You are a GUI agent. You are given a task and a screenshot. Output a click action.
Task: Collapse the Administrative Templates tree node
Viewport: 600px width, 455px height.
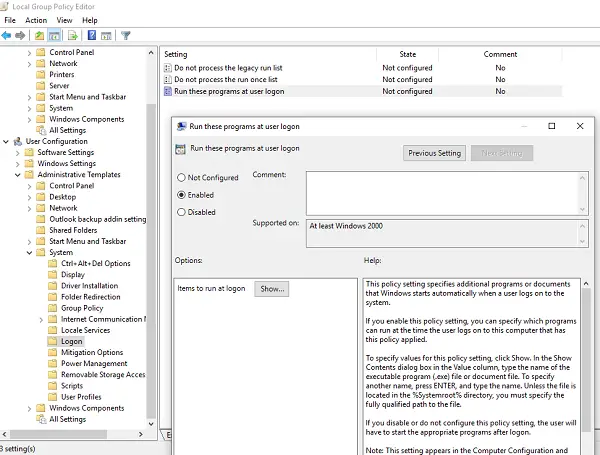pyautogui.click(x=17, y=175)
